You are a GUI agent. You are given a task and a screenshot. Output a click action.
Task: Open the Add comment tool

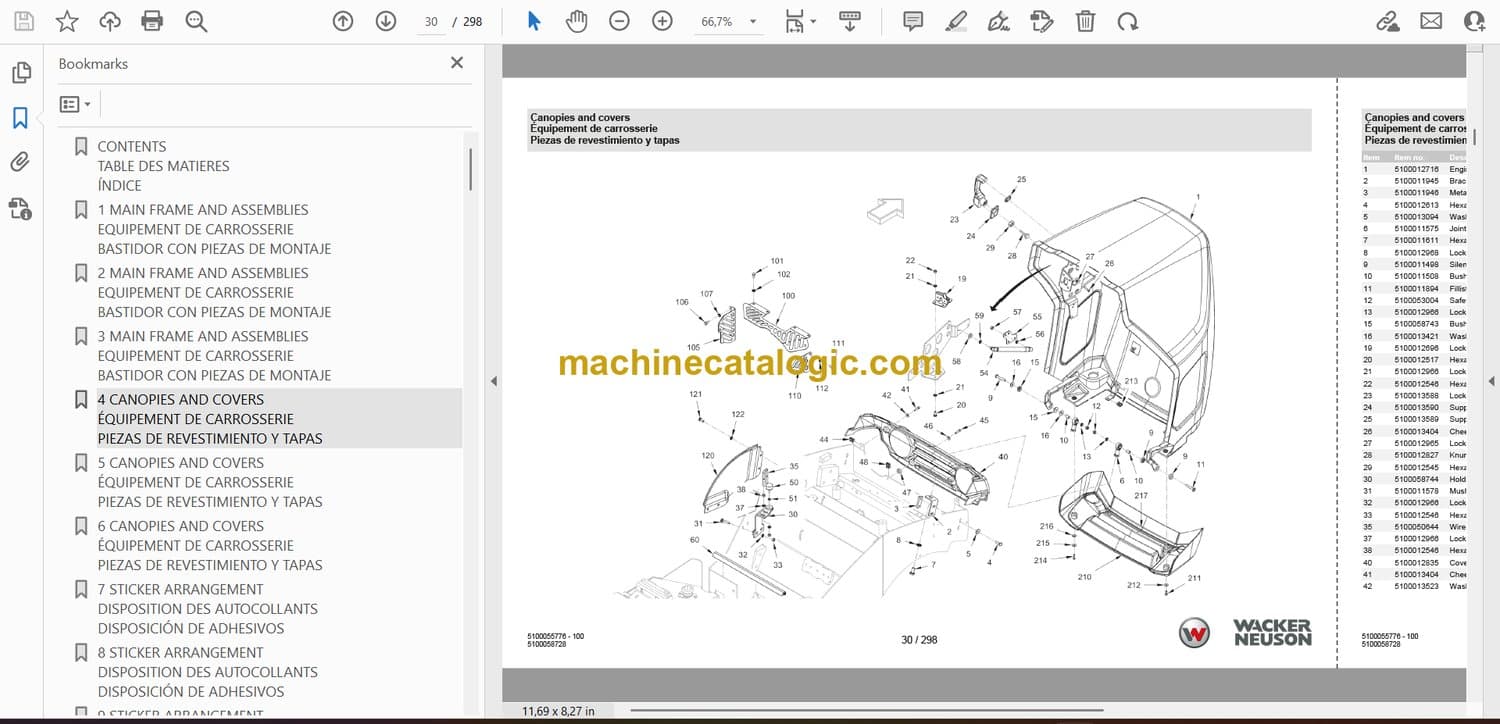(913, 21)
